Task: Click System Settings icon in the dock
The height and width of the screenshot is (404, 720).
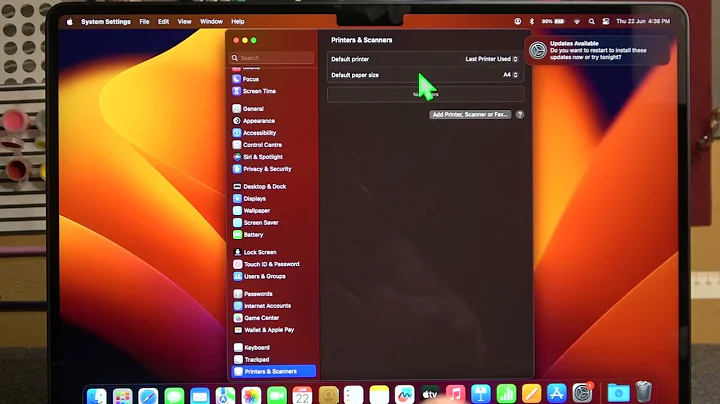Action: click(582, 393)
